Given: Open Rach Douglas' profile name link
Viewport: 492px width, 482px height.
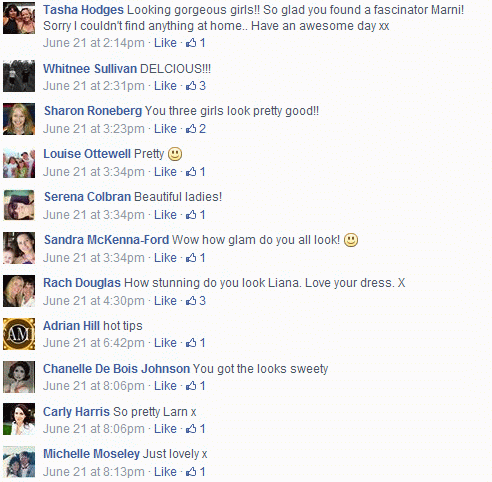Looking at the screenshot, I should (82, 283).
